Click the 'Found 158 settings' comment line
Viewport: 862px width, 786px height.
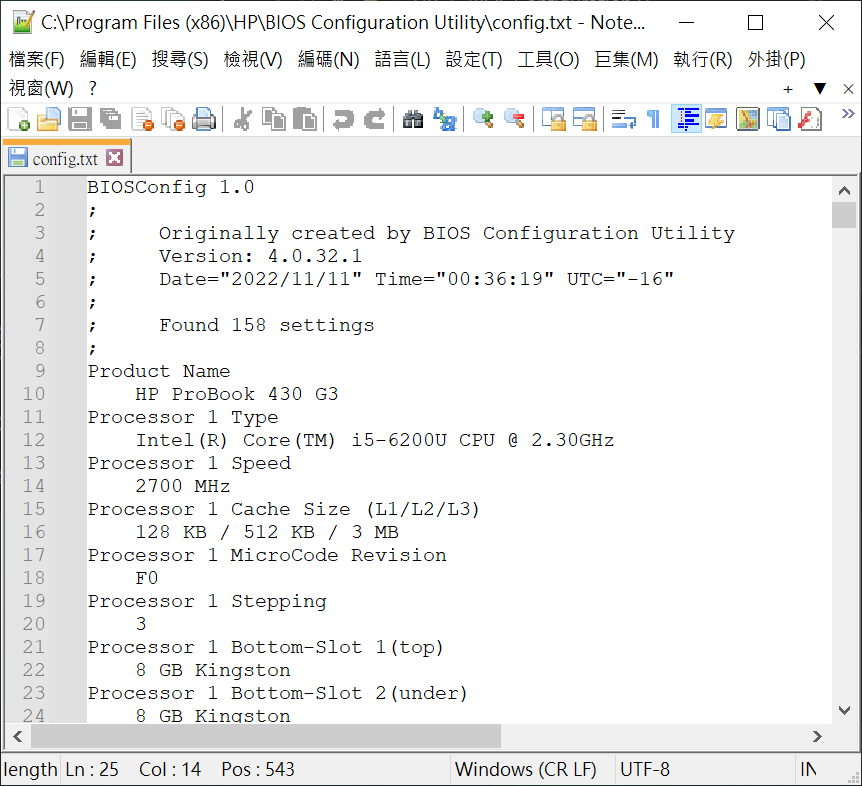click(267, 325)
